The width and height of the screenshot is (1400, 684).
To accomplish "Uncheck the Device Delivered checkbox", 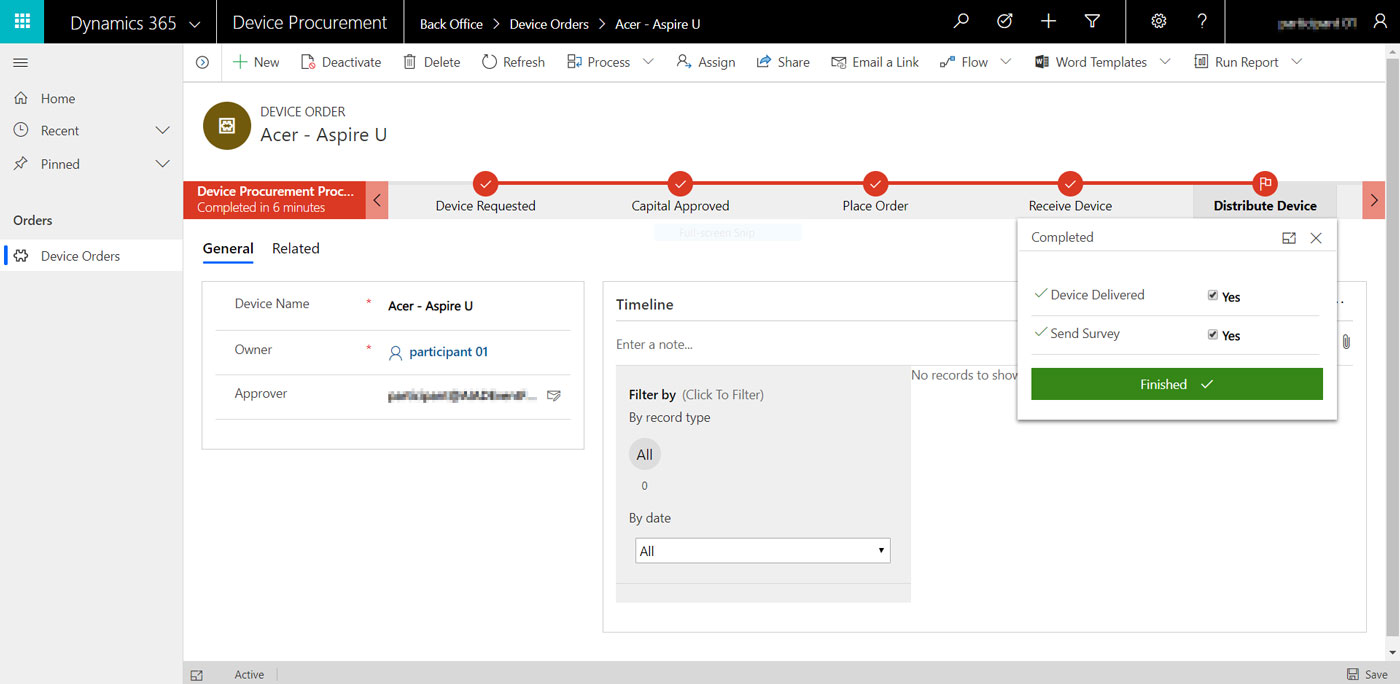I will (x=1213, y=296).
